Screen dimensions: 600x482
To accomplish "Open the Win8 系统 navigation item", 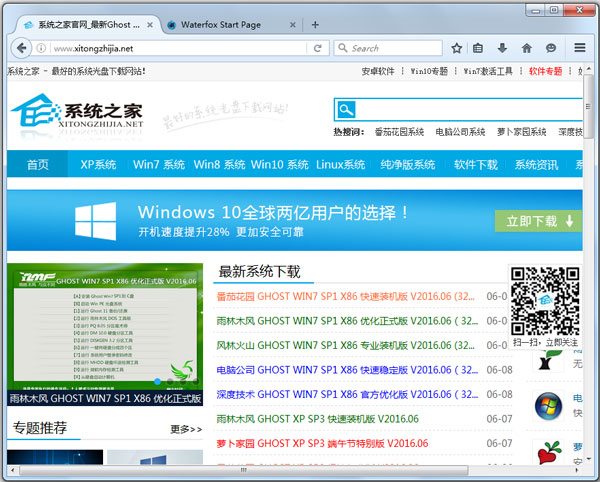I will tap(219, 164).
